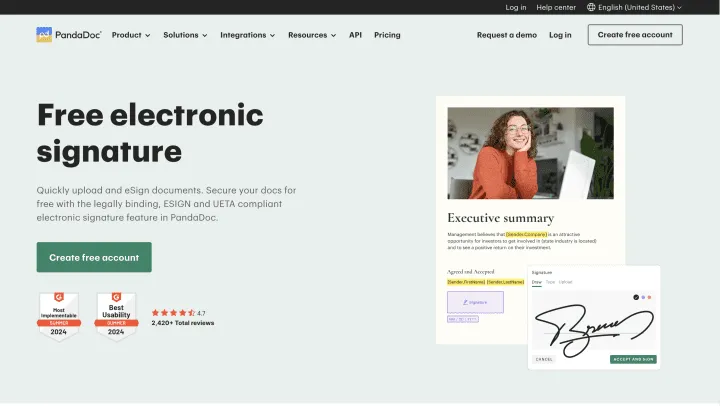Click the 2,420+ Total reviews text
Viewport: 720px width, 406px height.
click(x=183, y=323)
